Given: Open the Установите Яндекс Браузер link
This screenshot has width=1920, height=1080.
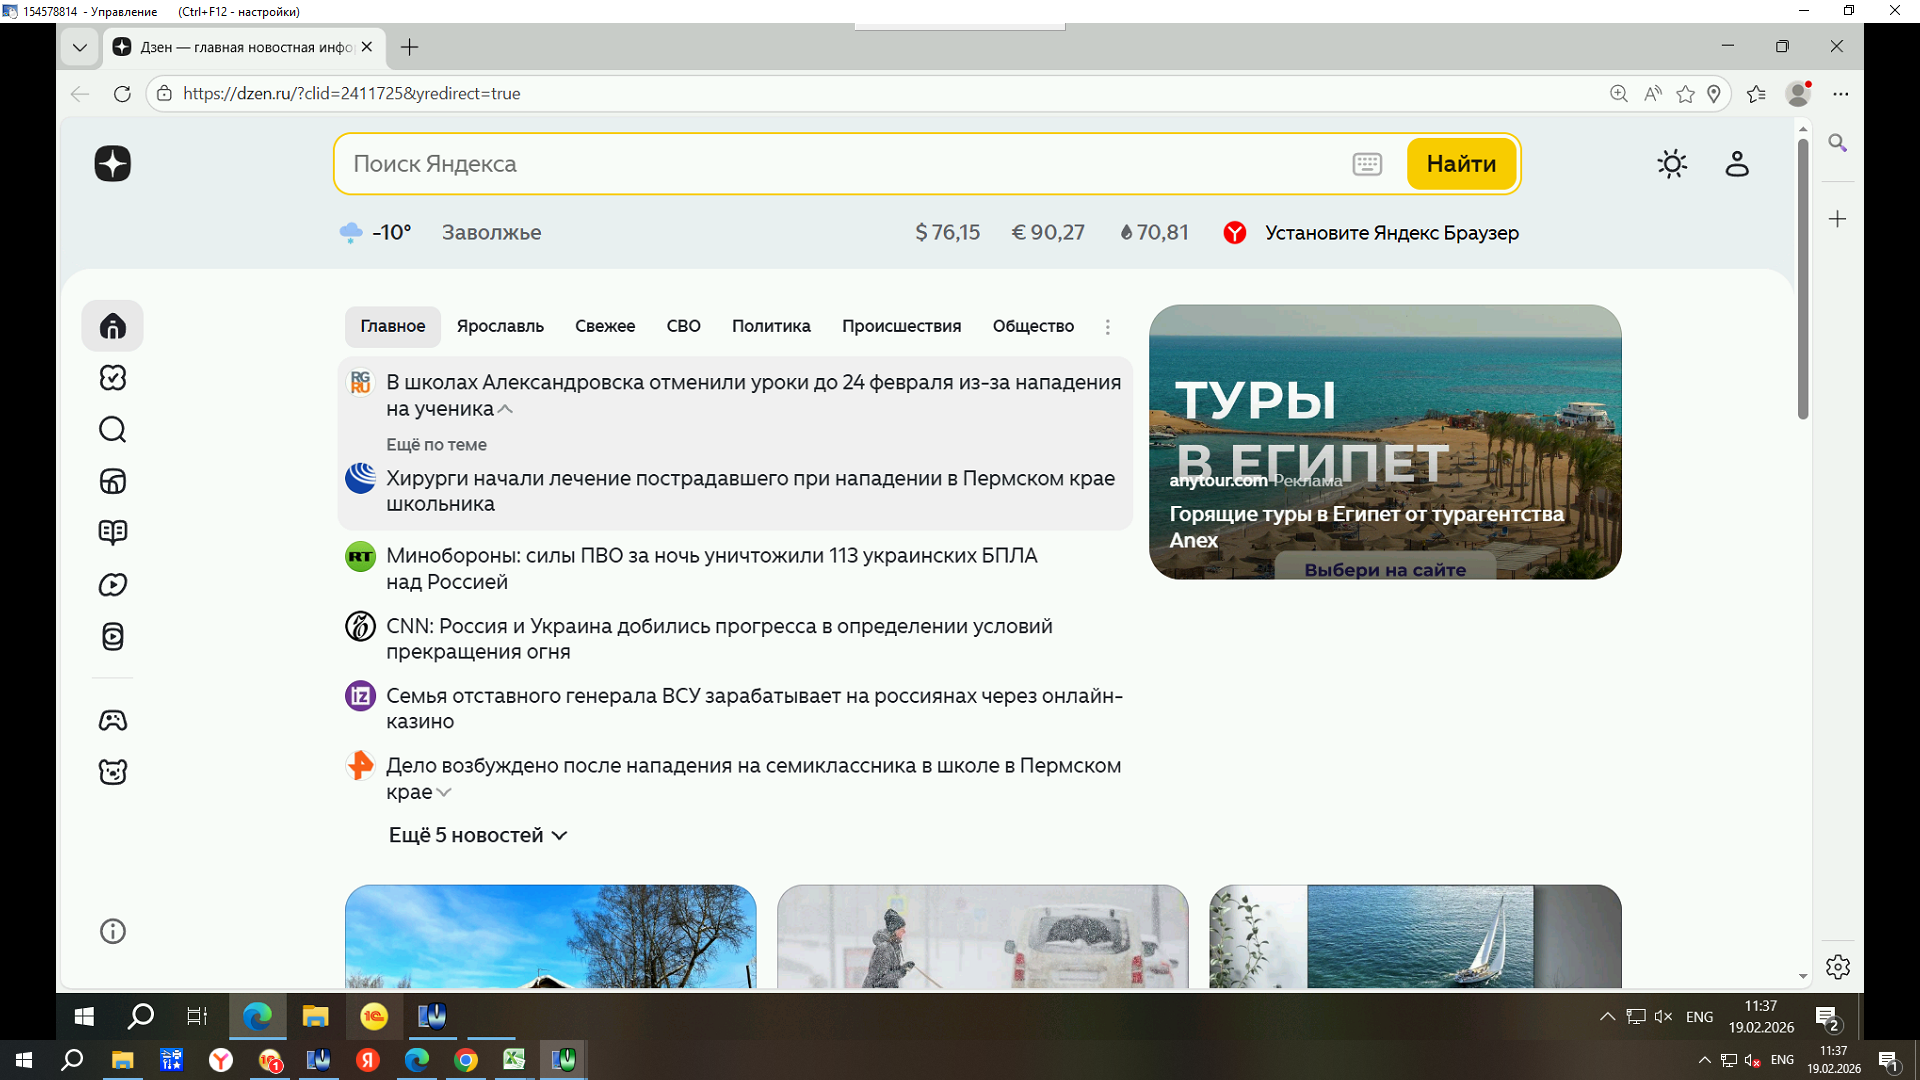Looking at the screenshot, I should [1391, 233].
